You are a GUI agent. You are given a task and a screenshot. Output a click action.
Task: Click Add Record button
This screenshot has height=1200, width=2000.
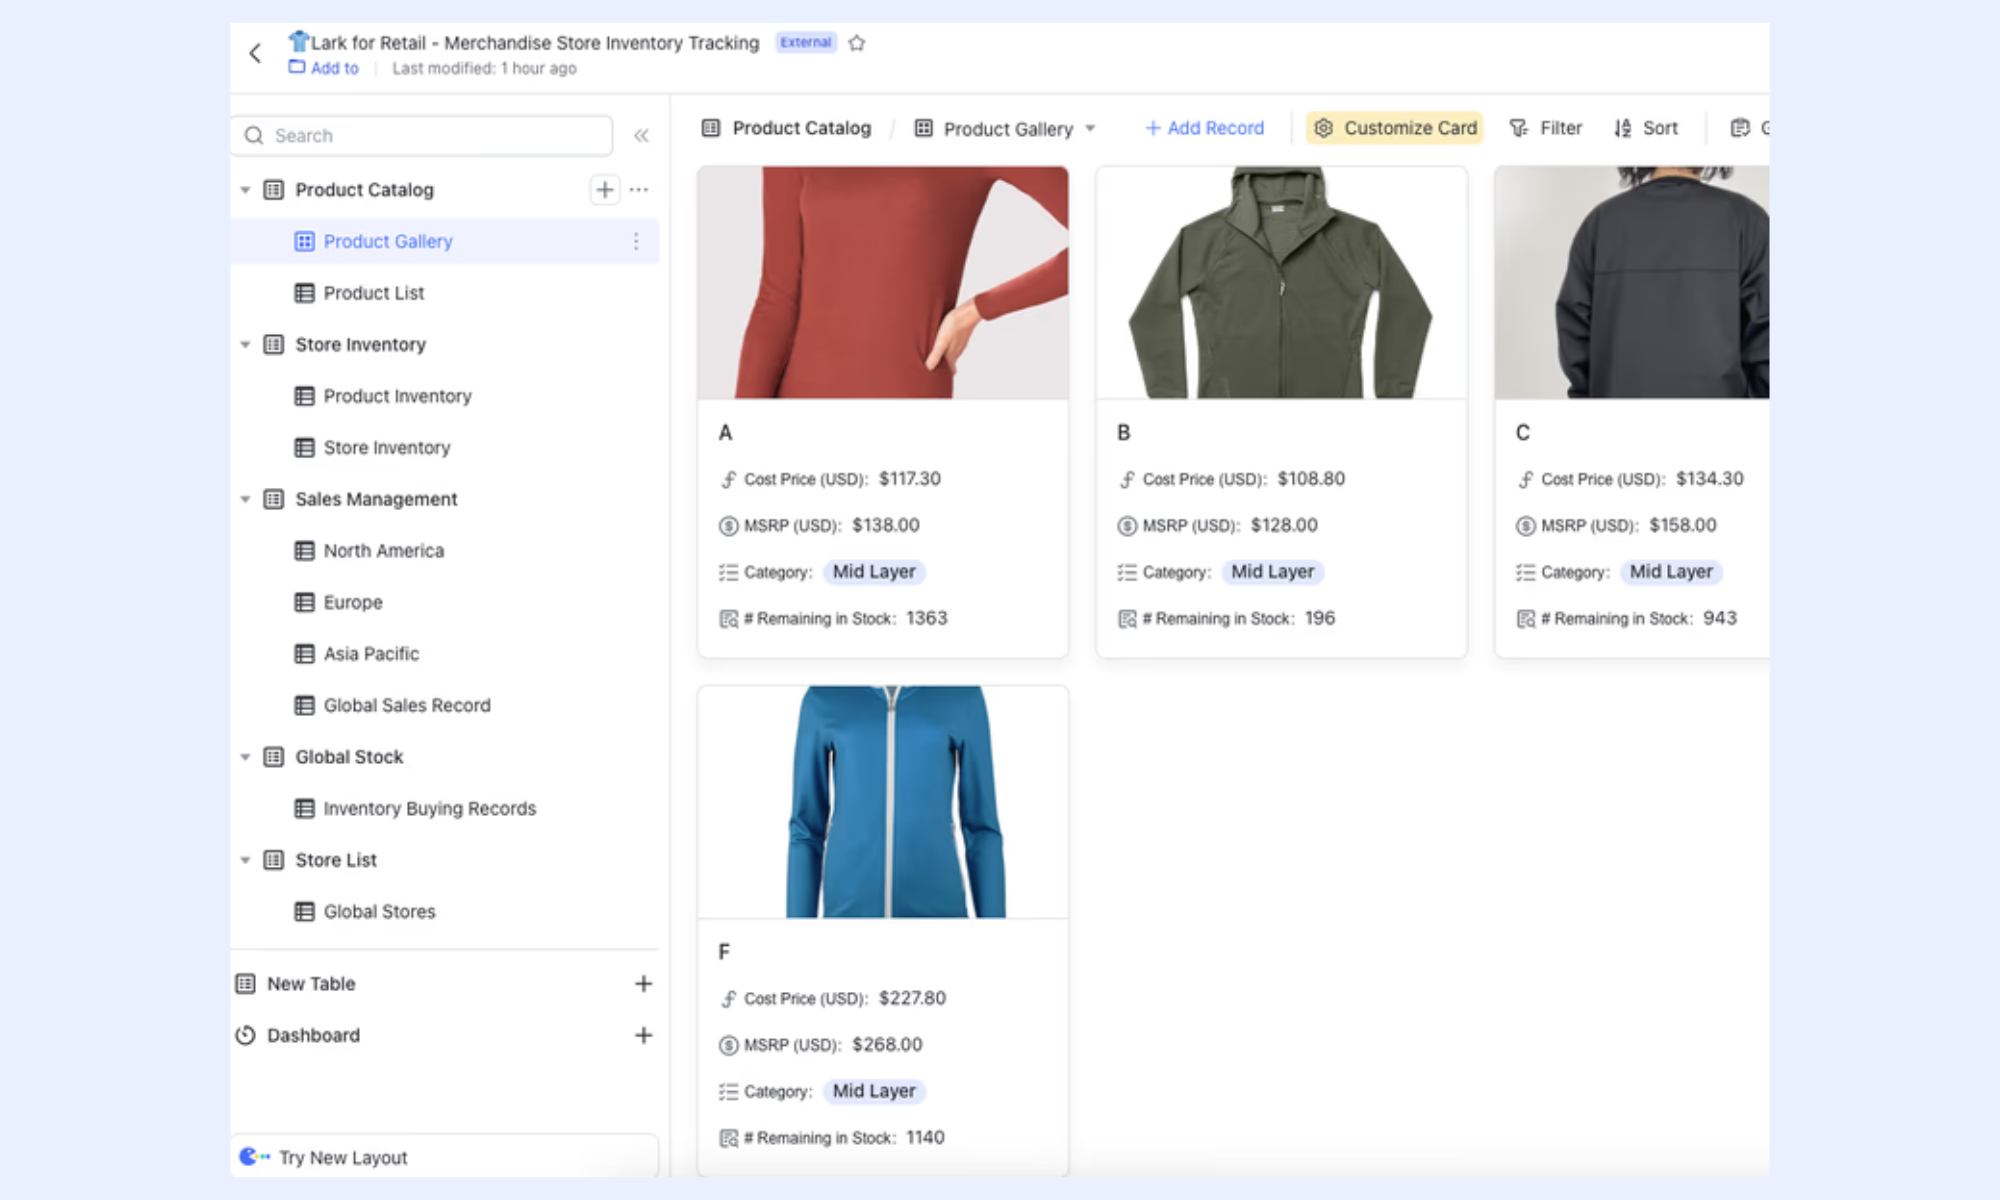(1204, 128)
